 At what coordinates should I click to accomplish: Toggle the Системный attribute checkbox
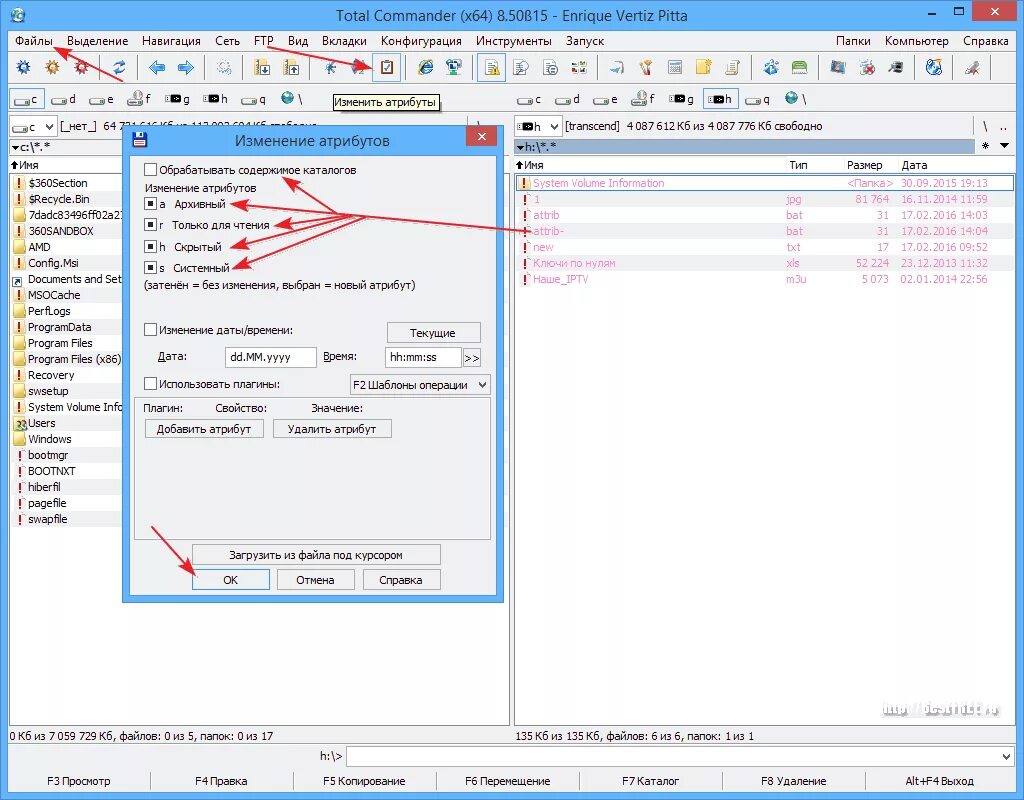coord(150,268)
